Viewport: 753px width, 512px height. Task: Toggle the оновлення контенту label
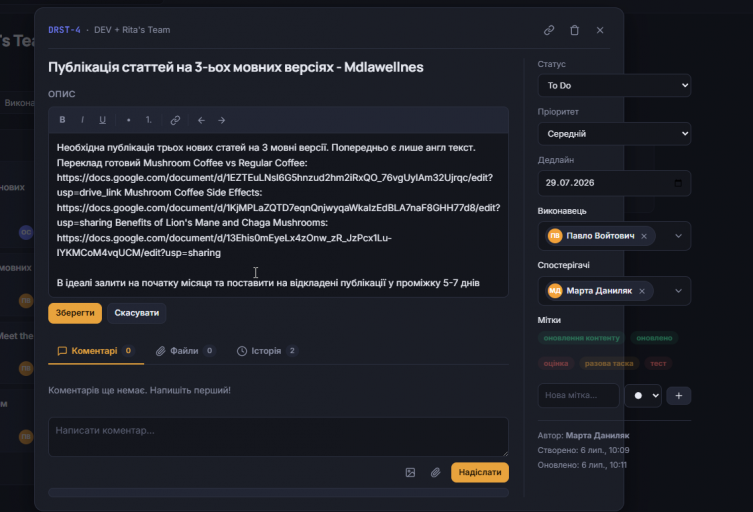click(x=582, y=338)
